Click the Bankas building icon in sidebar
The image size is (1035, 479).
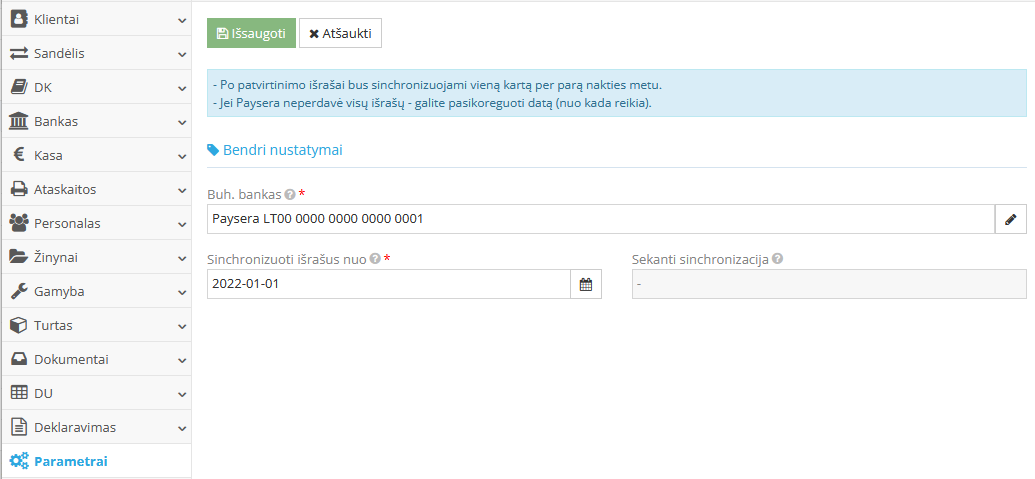pos(18,121)
